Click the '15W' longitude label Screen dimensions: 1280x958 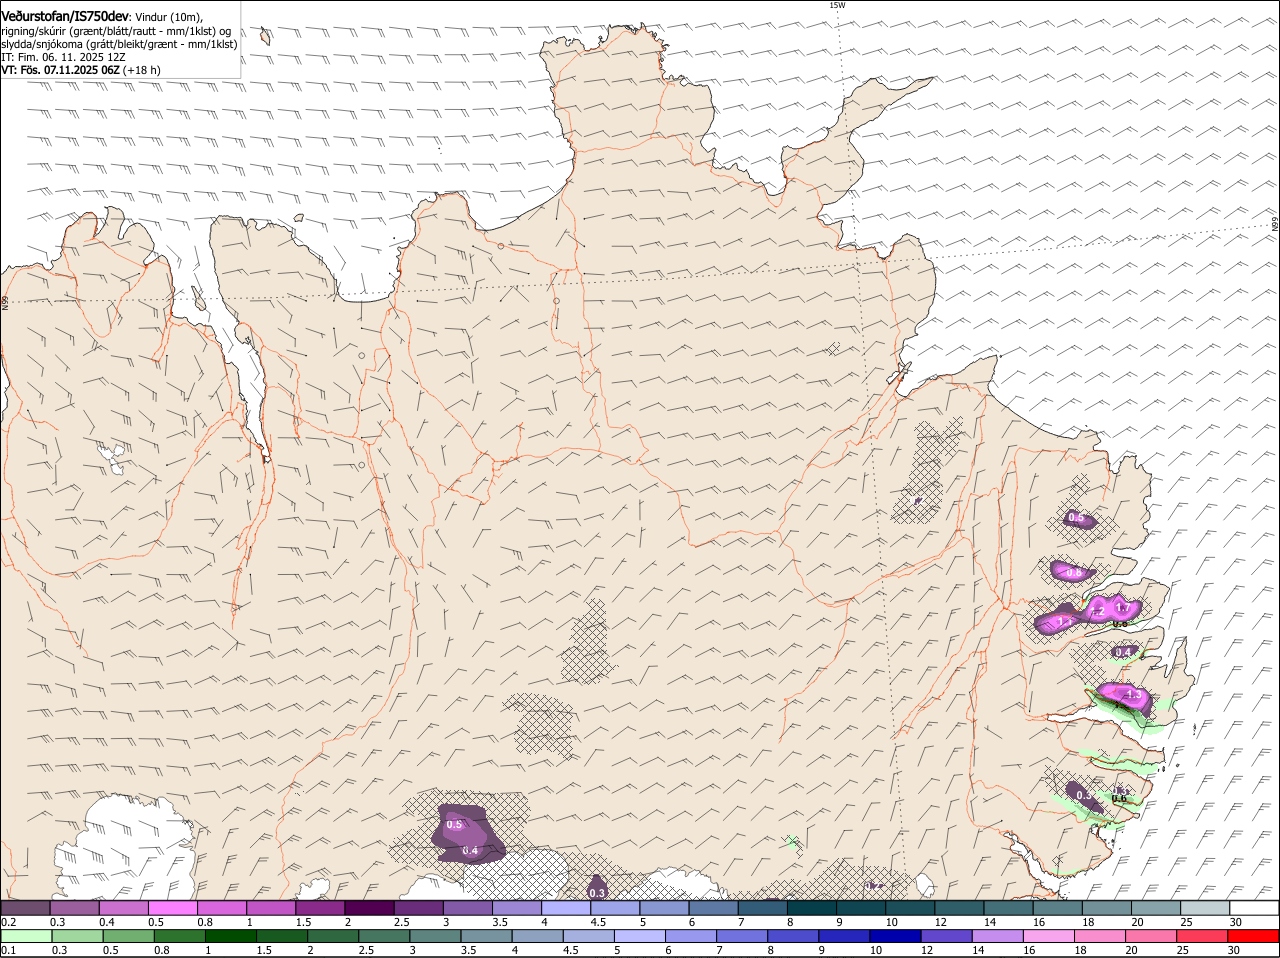[837, 5]
